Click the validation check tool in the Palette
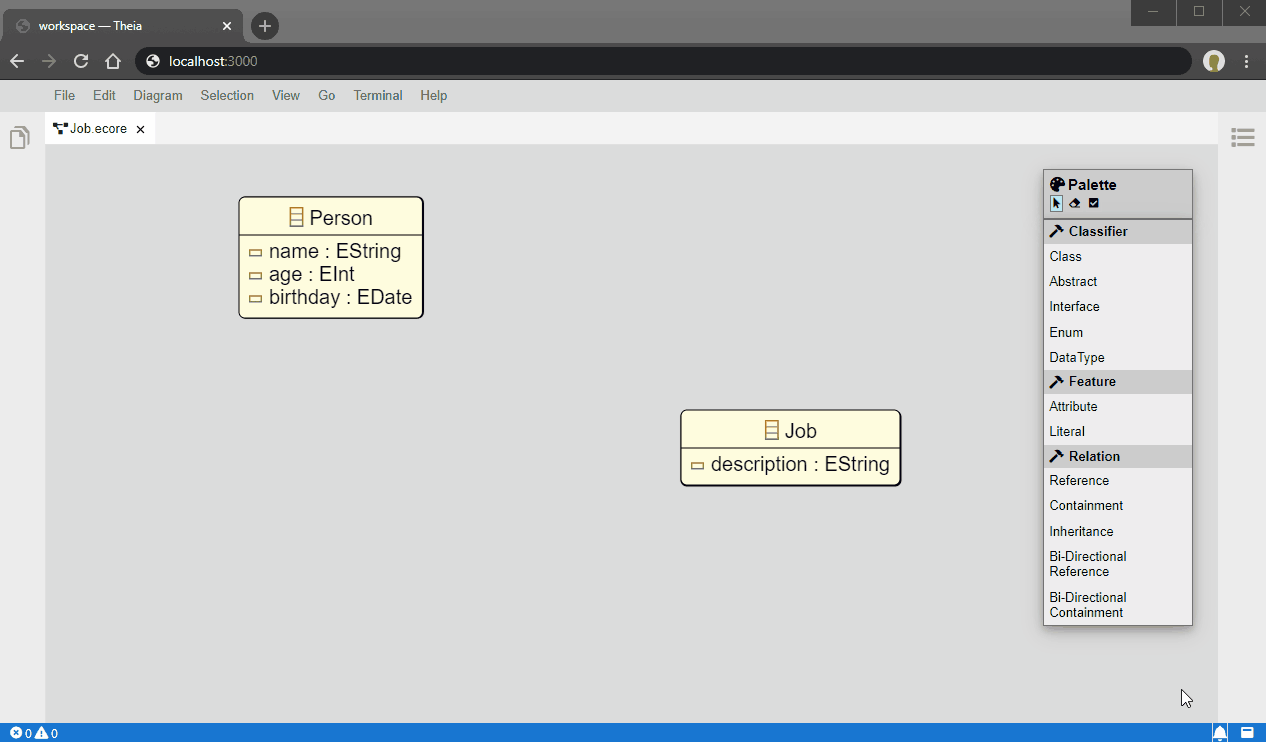Screen dimensions: 1266x742 coord(1093,203)
